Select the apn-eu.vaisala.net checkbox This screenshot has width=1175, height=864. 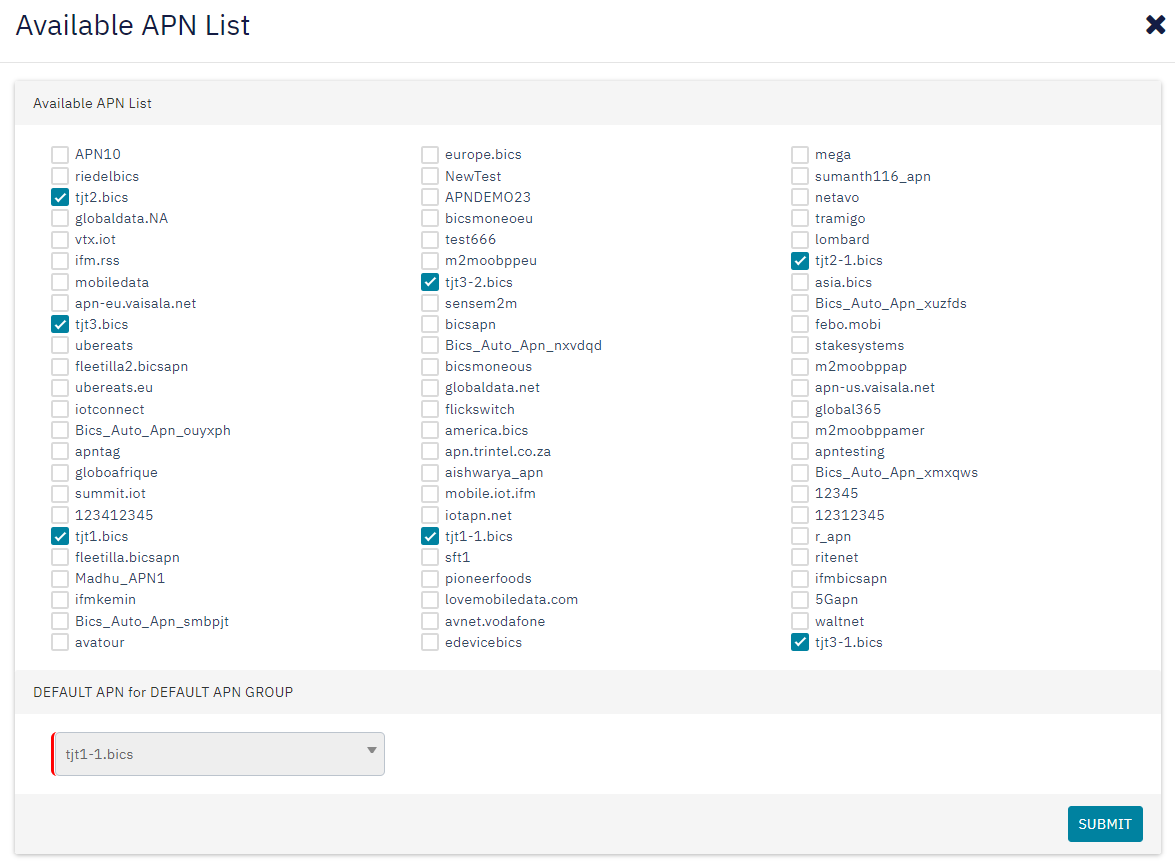[59, 303]
